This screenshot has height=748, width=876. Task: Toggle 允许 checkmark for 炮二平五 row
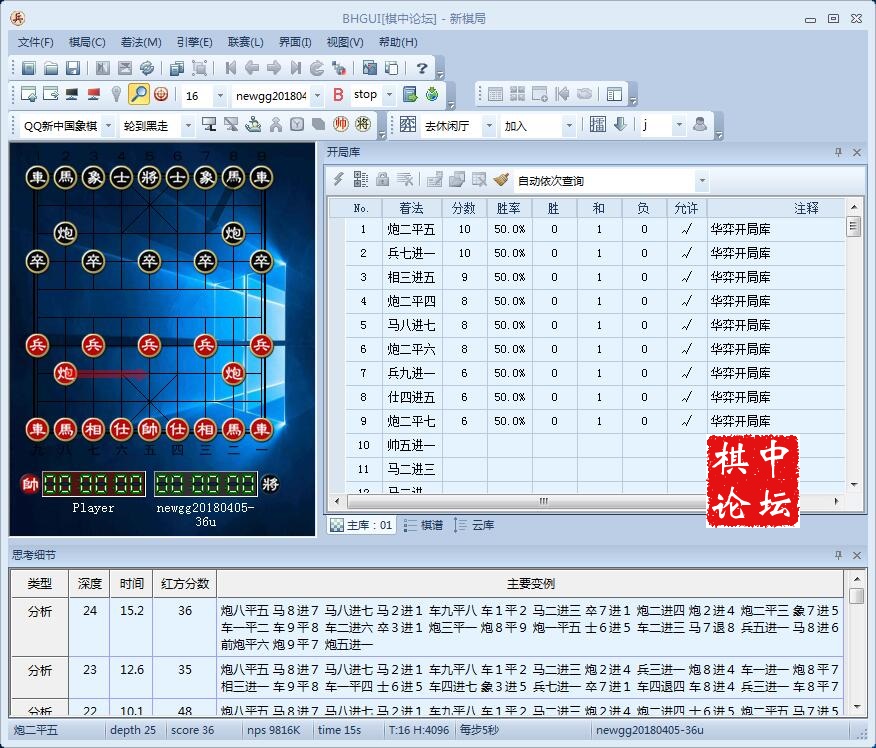coord(687,229)
